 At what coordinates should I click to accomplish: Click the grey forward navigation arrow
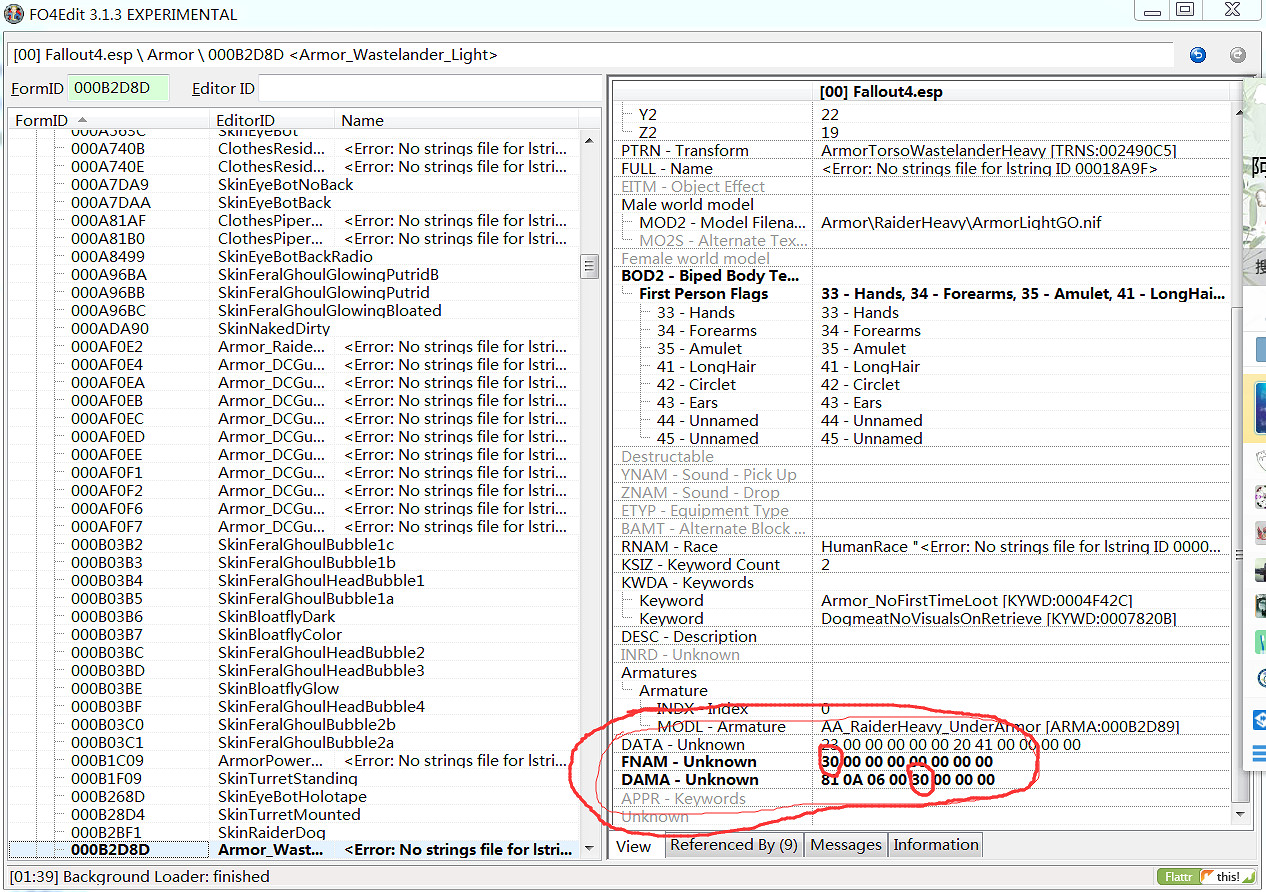click(x=1237, y=55)
